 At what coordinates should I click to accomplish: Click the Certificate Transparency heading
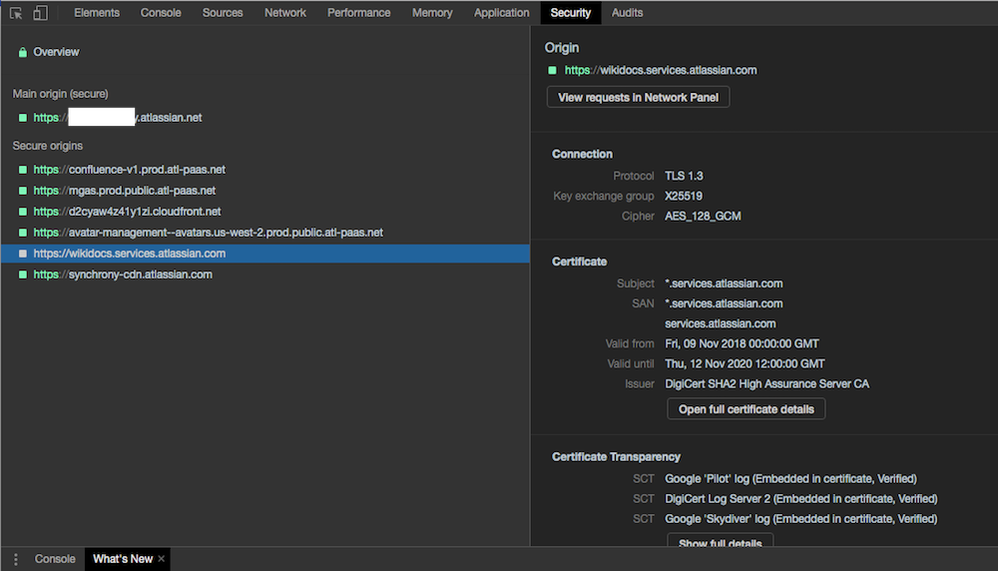pos(616,457)
